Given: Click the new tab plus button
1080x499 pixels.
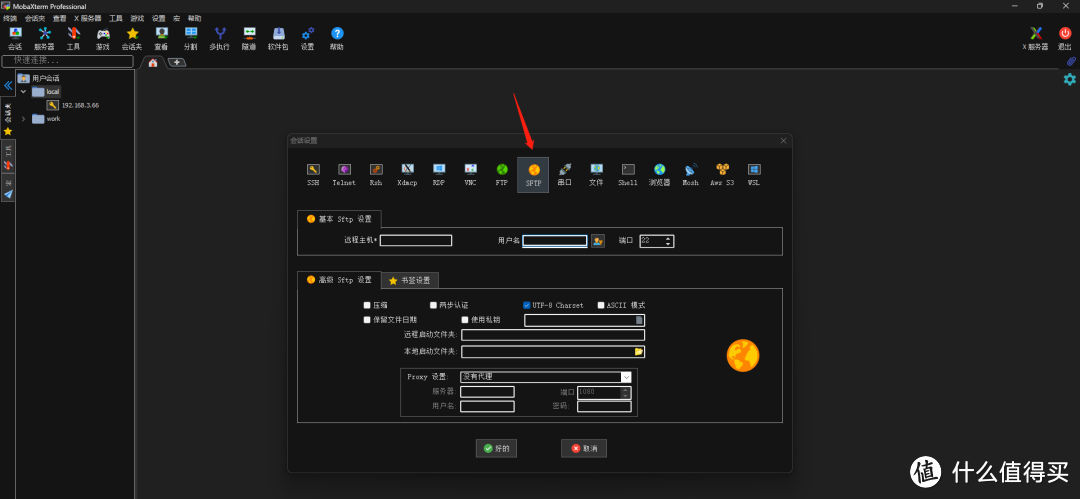Looking at the screenshot, I should tap(177, 63).
